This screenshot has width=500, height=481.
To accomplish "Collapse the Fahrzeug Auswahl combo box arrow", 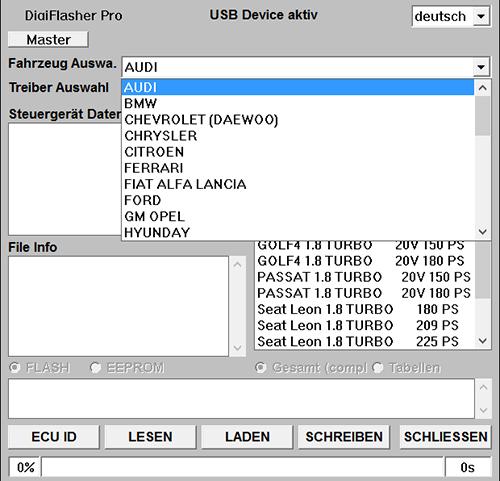I will pos(481,67).
